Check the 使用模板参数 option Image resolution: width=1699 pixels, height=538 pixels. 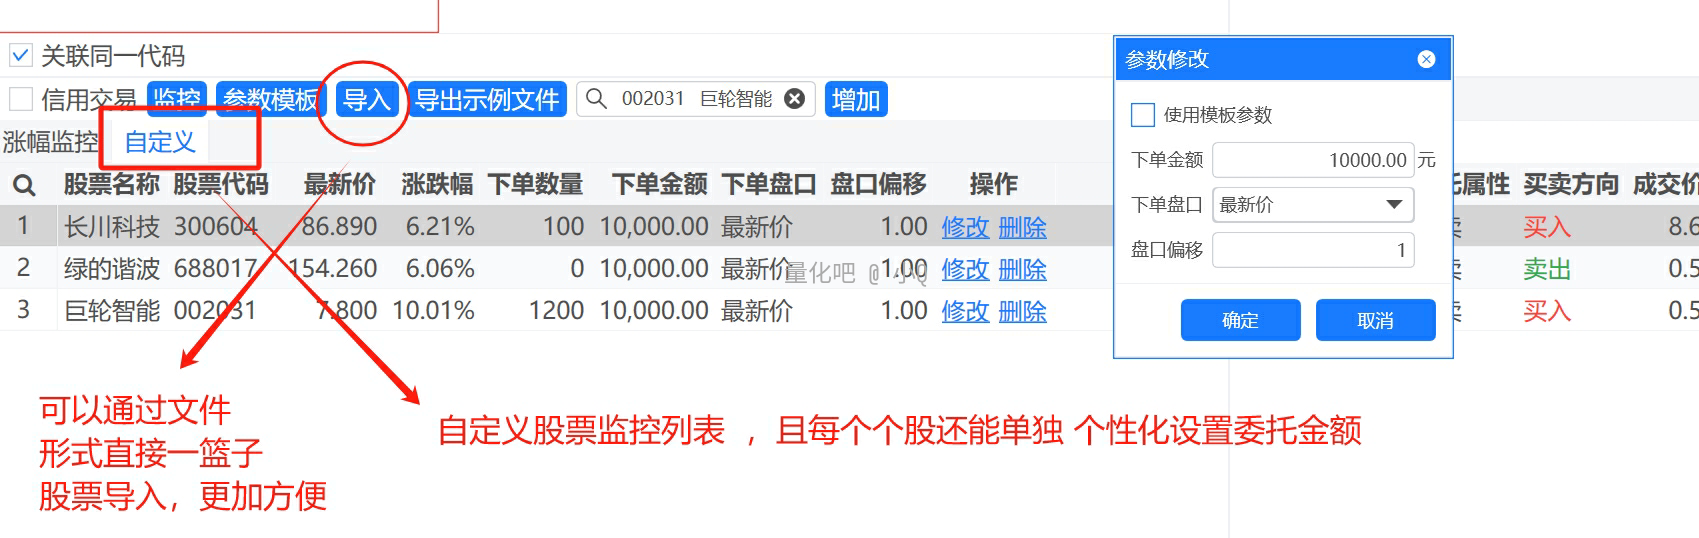pos(1143,115)
